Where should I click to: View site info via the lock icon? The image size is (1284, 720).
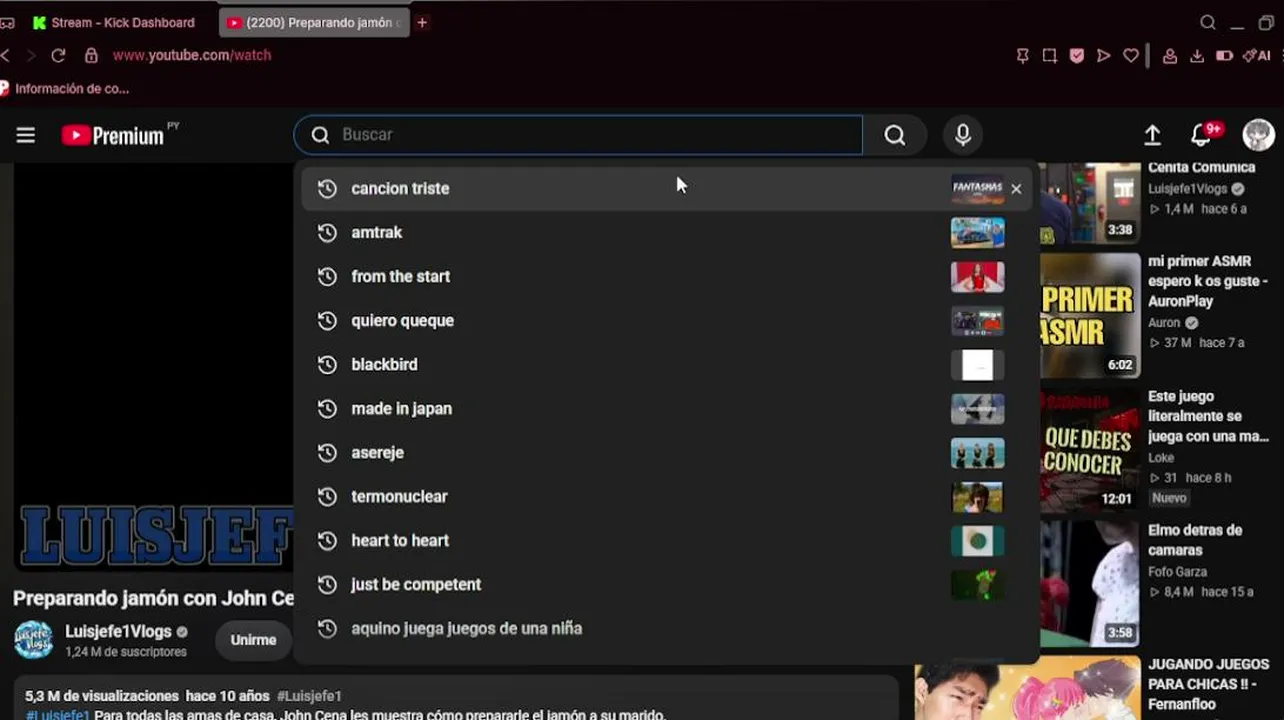pos(91,56)
